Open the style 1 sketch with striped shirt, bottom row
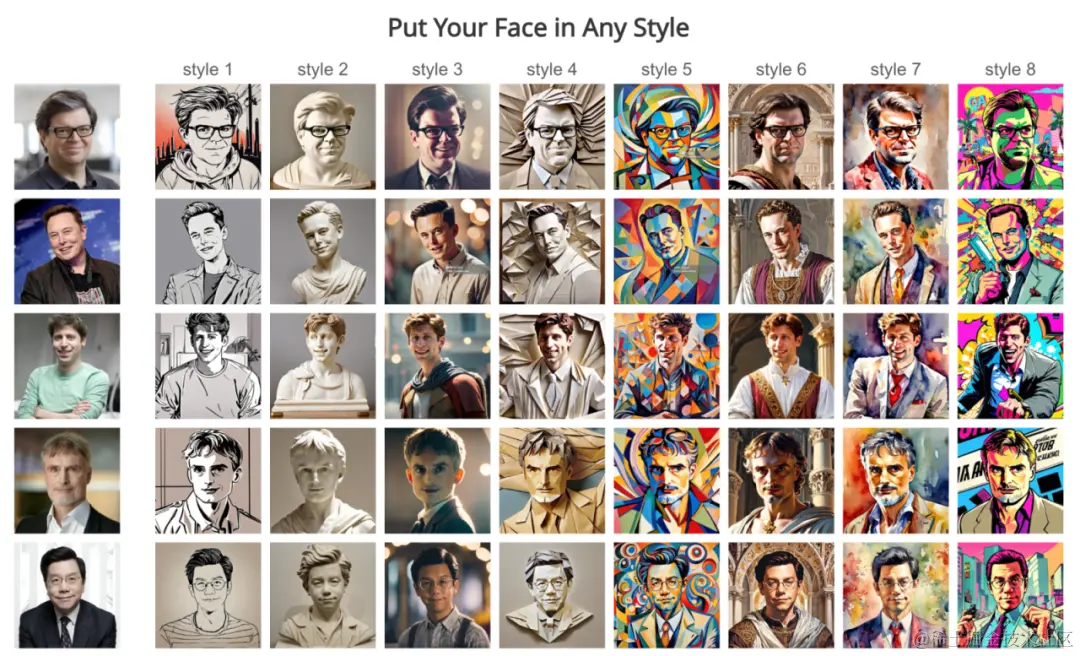This screenshot has width=1080, height=656. (208, 595)
